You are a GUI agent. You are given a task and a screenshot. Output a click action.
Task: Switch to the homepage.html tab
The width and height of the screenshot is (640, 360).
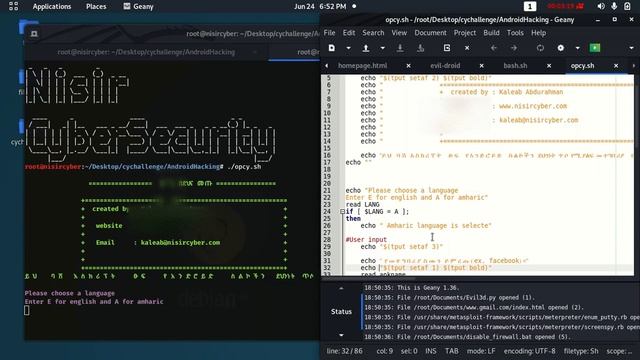(x=362, y=66)
